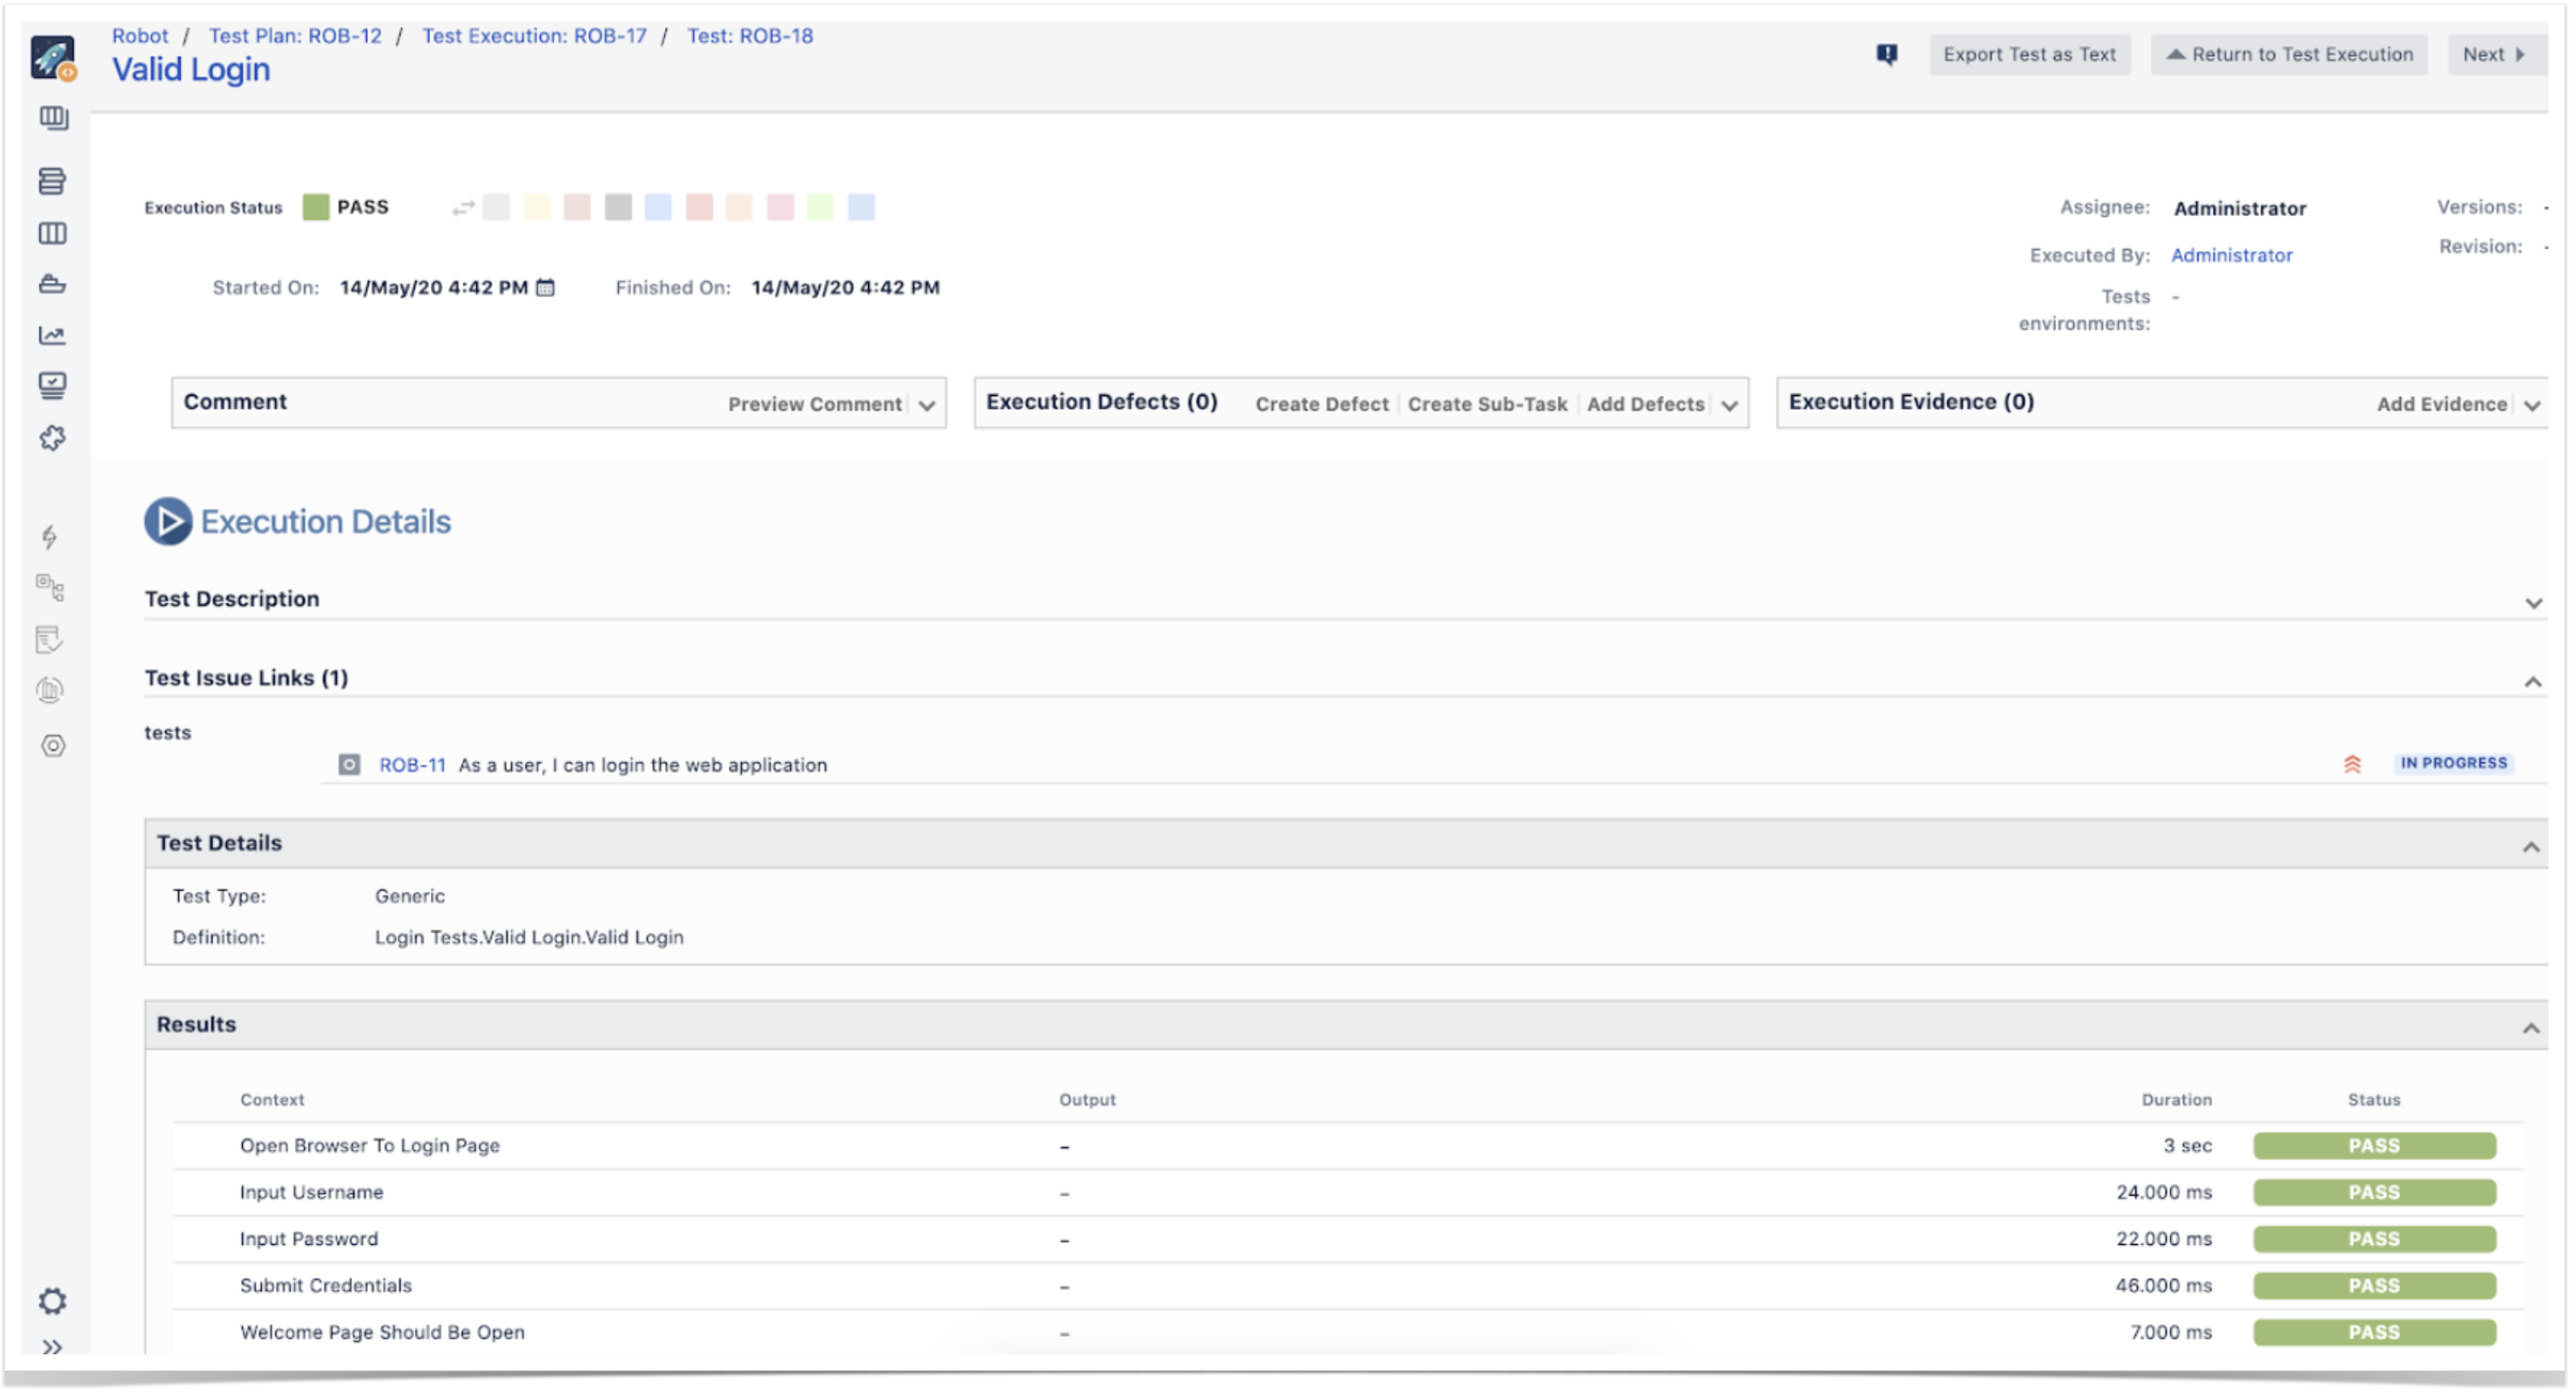Open project settings gear icon

click(x=52, y=1302)
